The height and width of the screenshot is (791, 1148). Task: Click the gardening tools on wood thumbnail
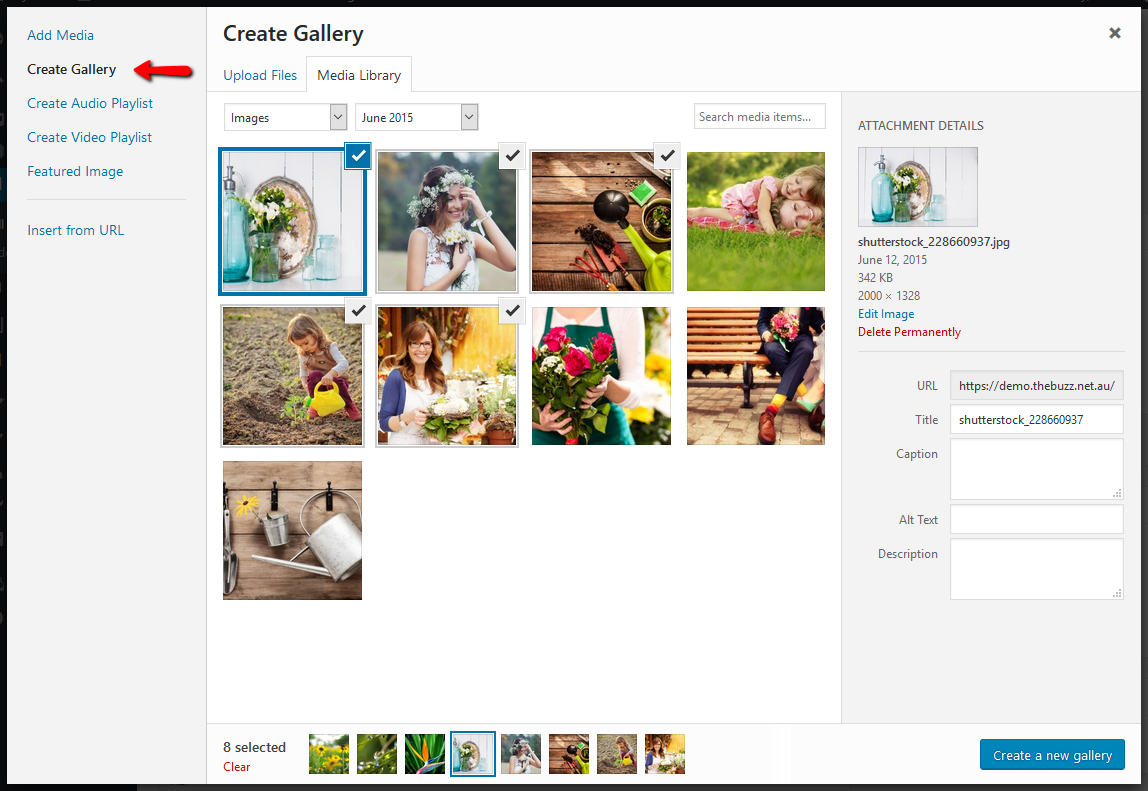click(601, 221)
